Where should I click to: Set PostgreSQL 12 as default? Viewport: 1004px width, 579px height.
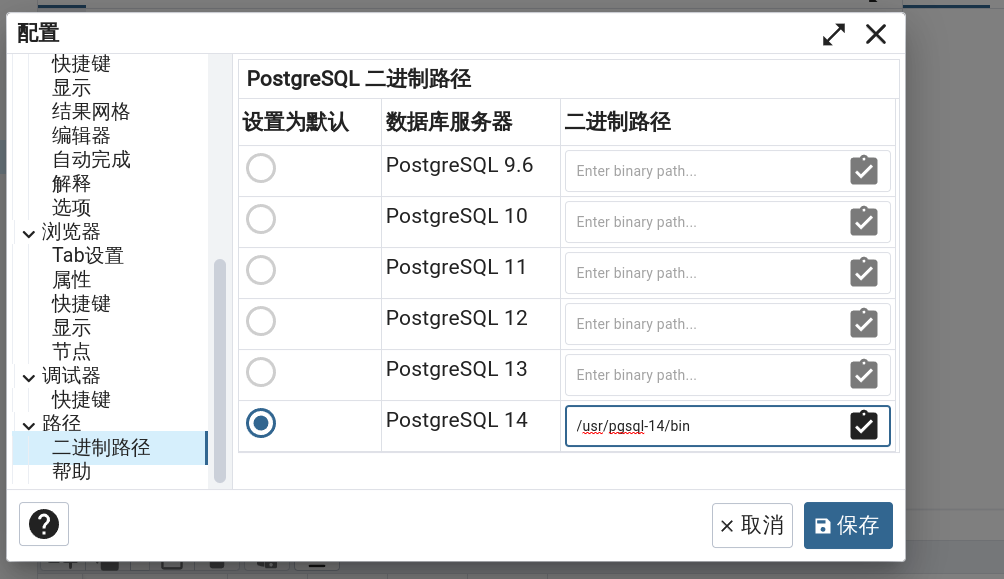[x=261, y=321]
